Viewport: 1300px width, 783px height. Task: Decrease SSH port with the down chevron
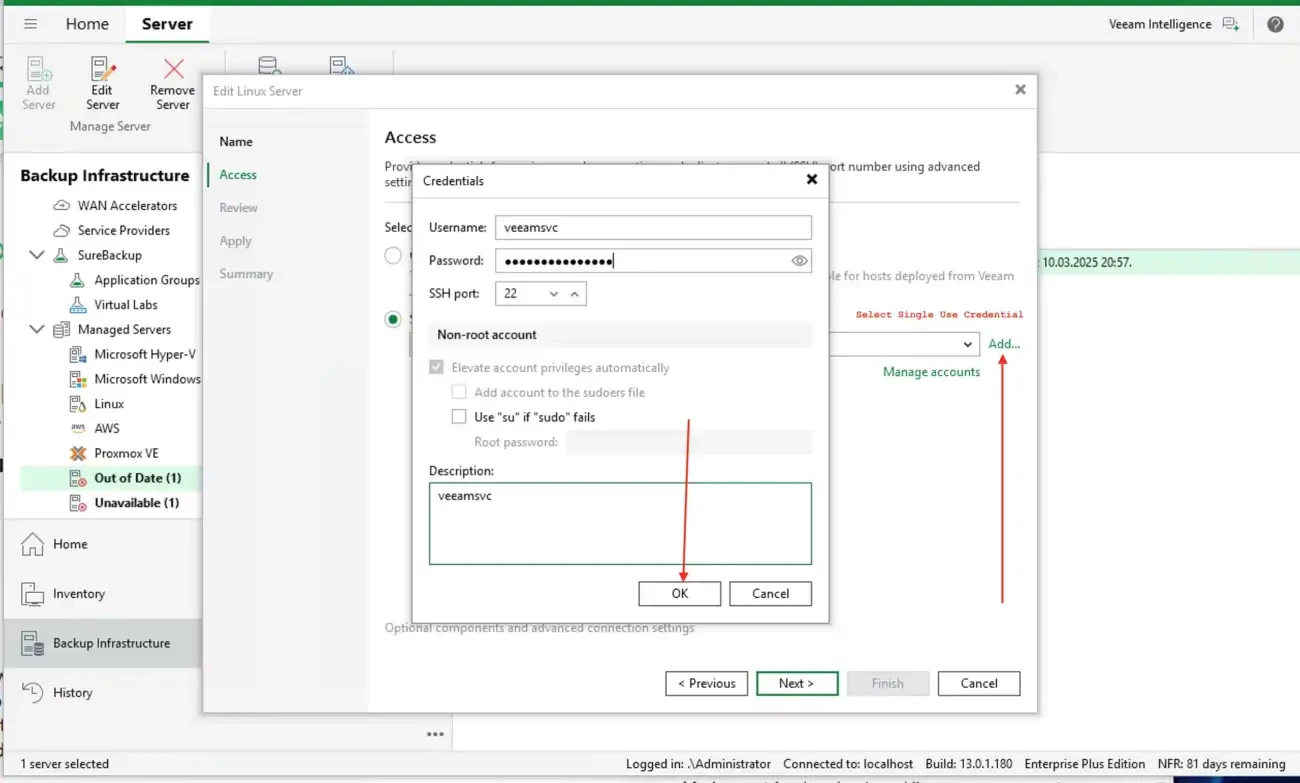554,294
